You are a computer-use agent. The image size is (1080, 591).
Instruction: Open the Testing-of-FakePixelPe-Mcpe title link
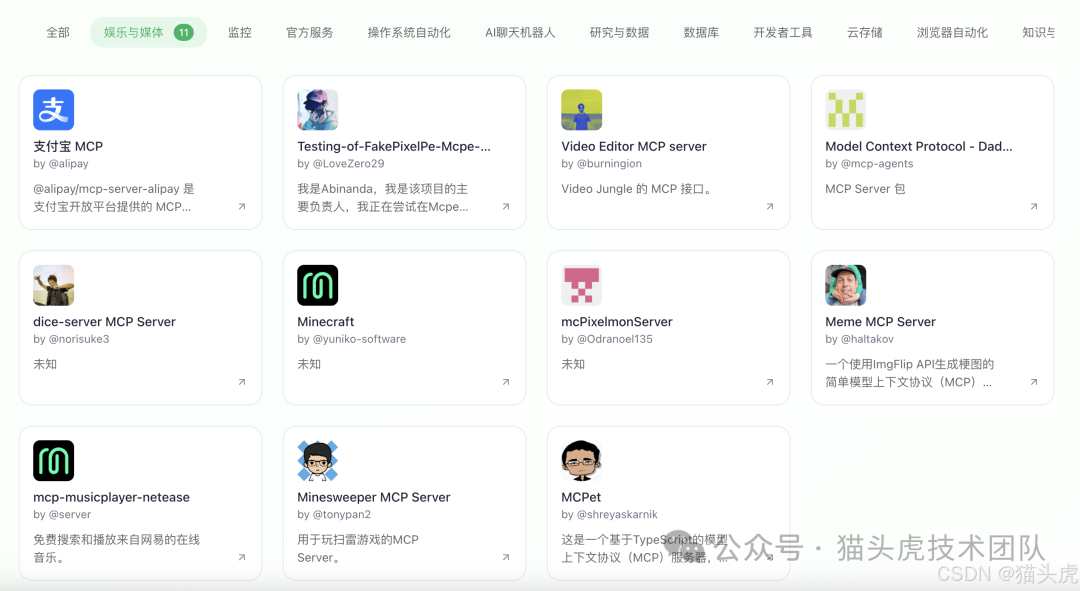394,146
